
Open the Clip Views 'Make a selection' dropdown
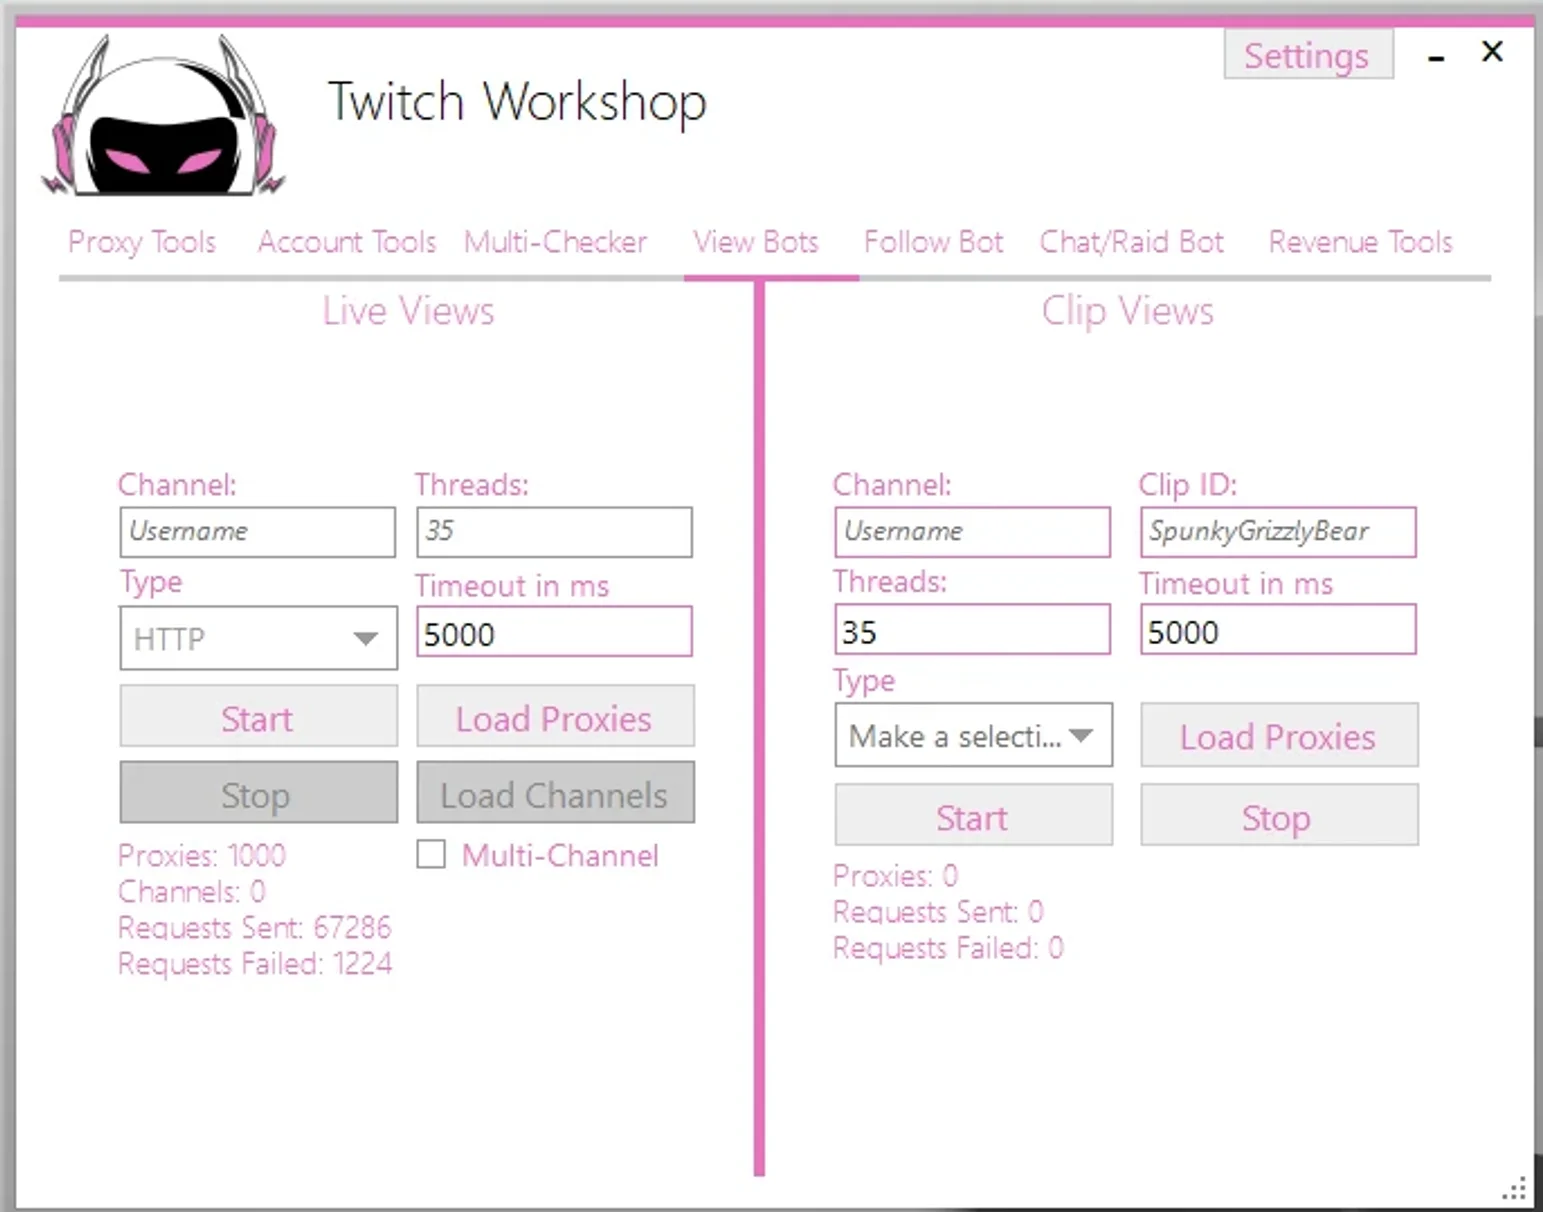(x=973, y=736)
